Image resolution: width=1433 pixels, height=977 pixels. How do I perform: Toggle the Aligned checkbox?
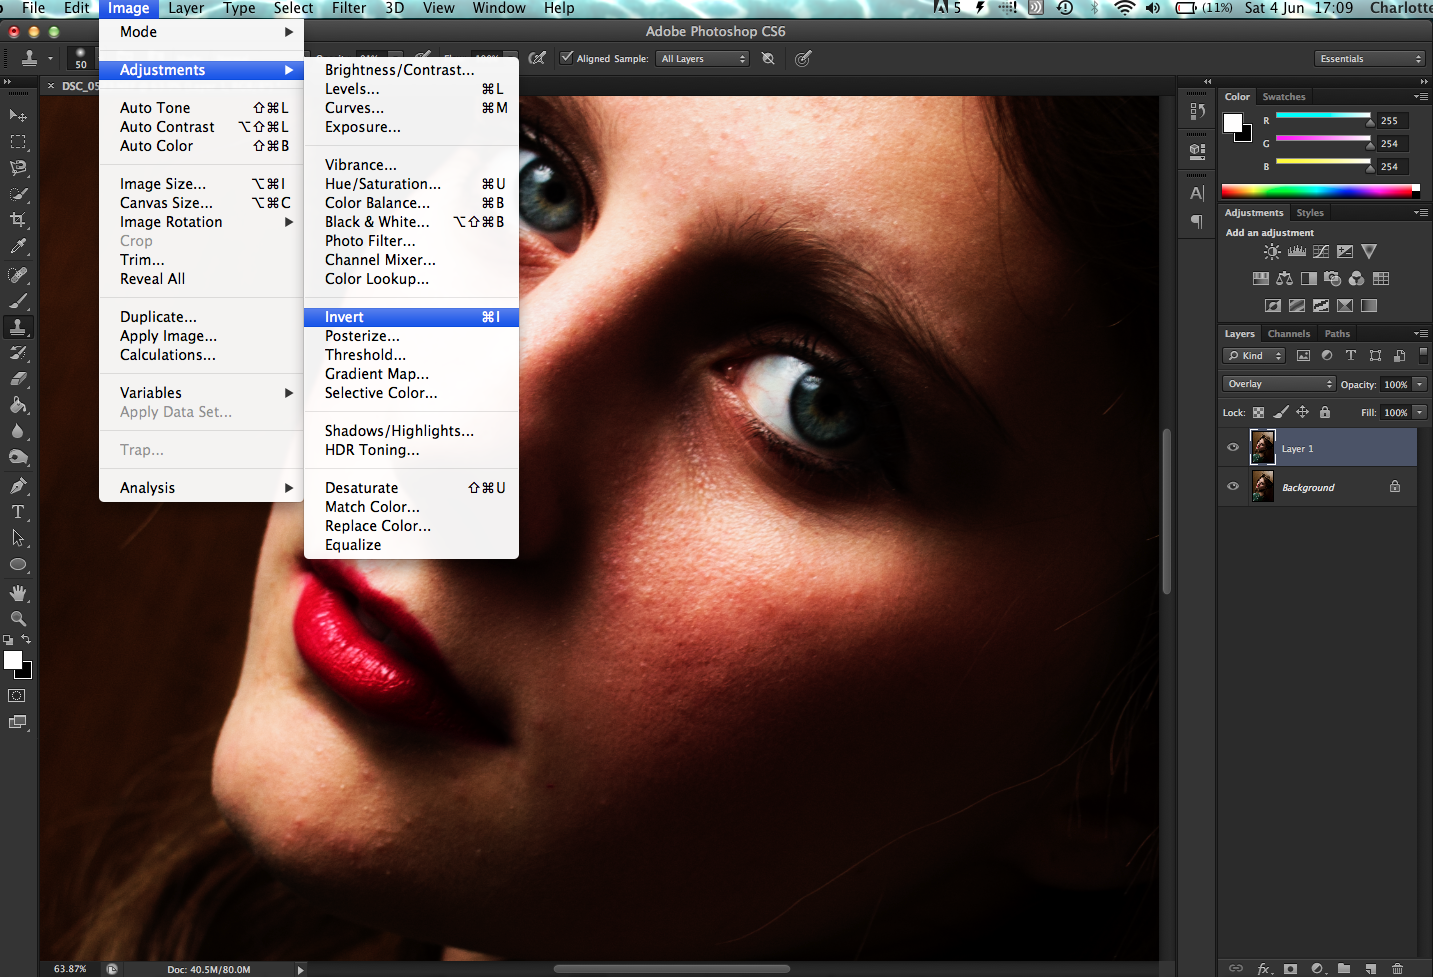567,58
